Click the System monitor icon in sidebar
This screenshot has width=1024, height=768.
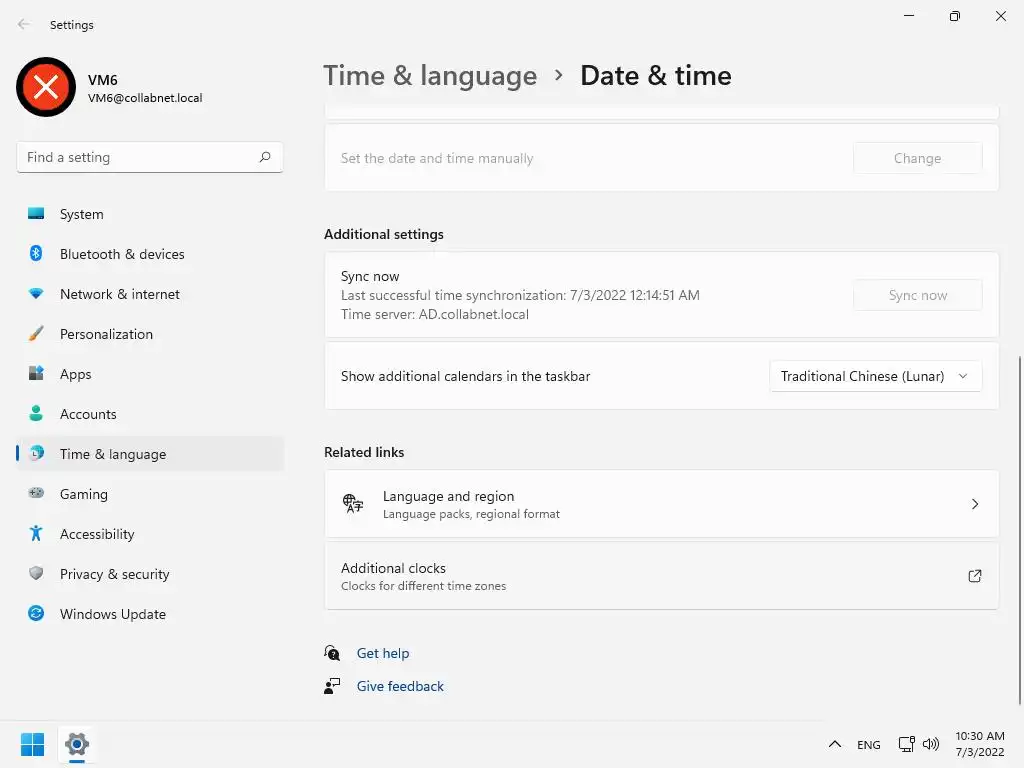[x=36, y=214]
